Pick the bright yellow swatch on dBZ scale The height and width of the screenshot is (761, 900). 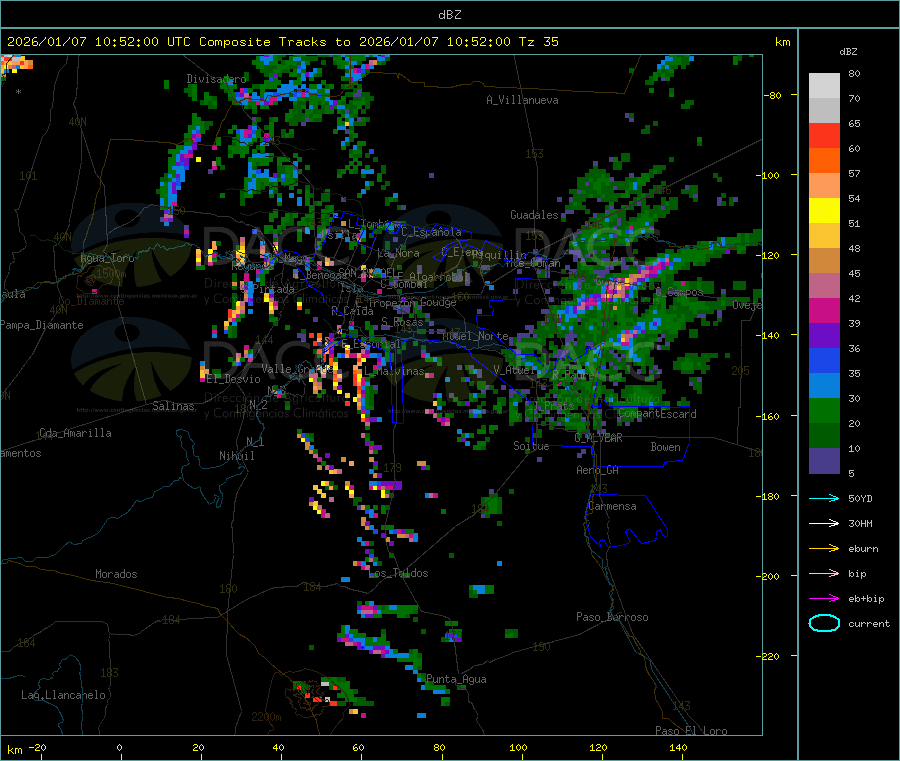click(x=824, y=211)
